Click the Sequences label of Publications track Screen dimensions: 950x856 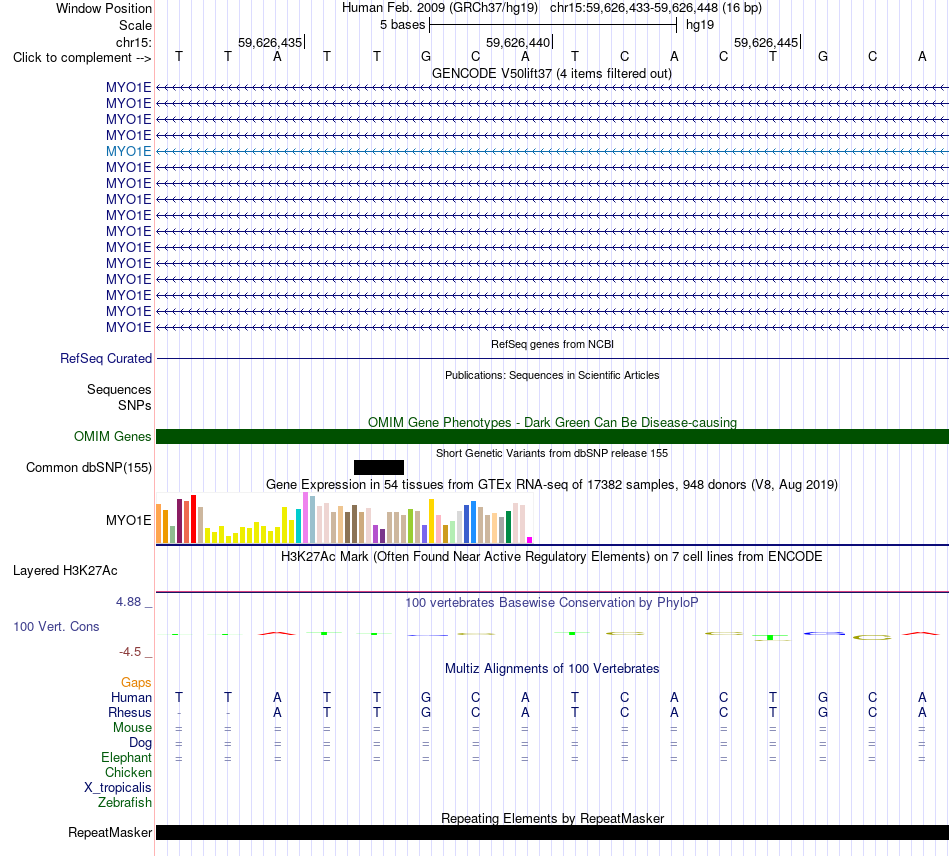(x=119, y=390)
